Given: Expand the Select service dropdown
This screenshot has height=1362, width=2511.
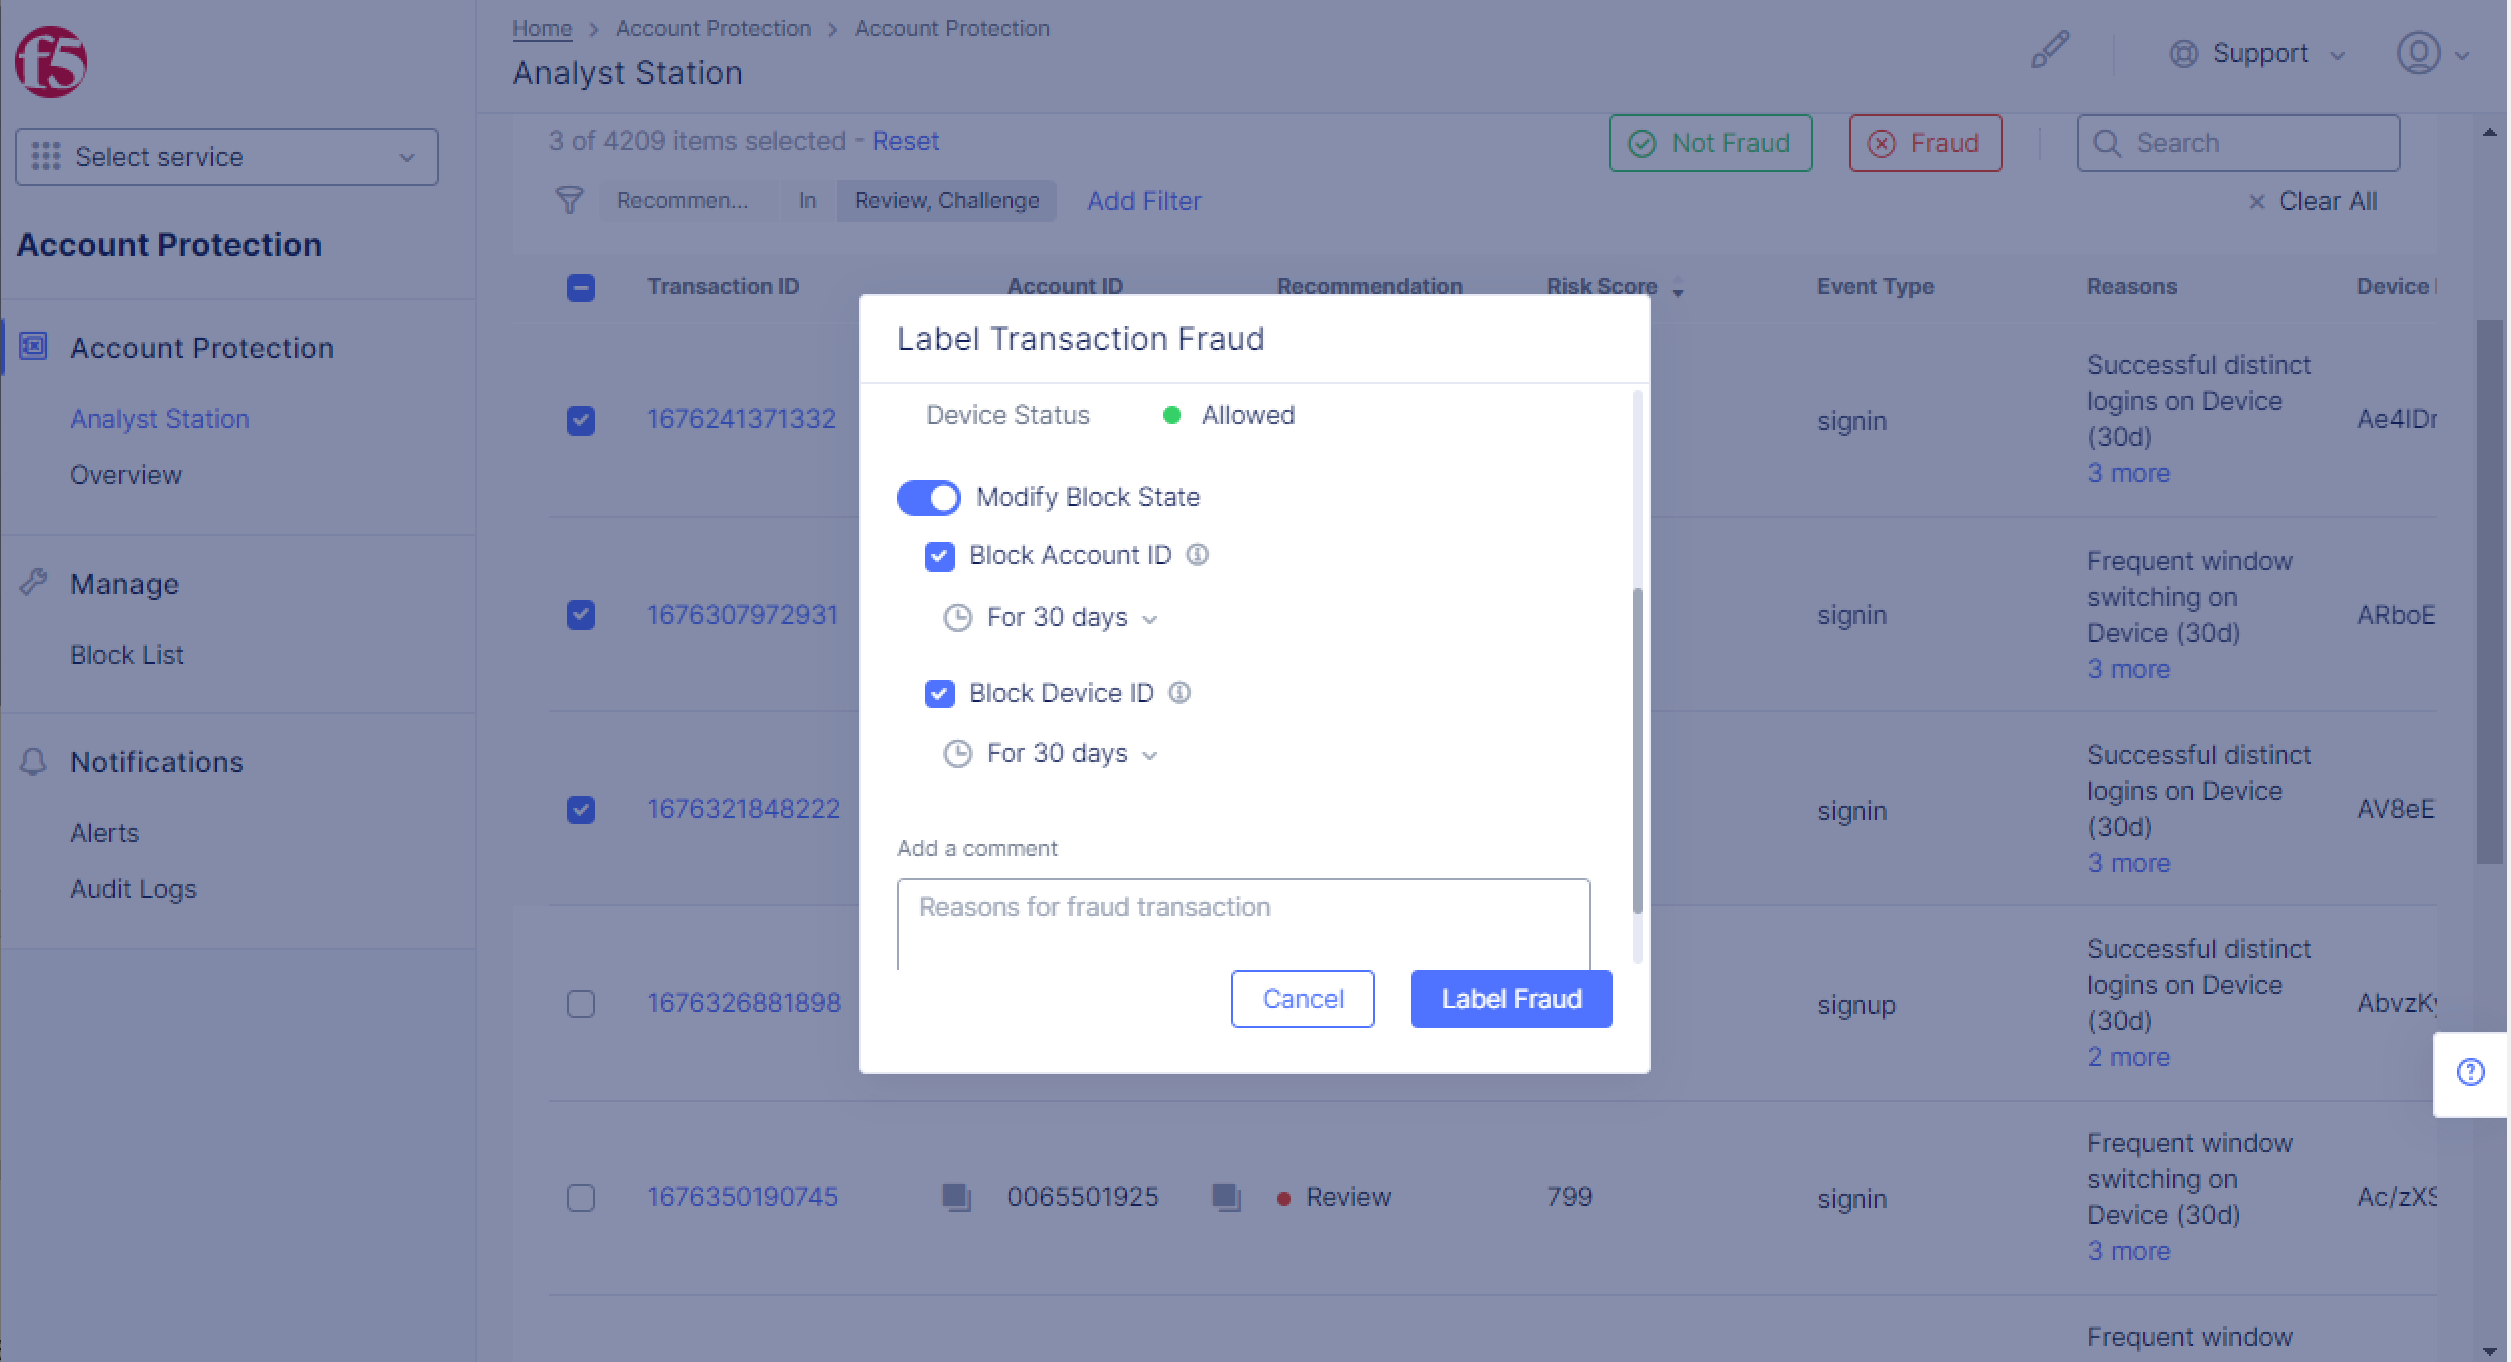Looking at the screenshot, I should pyautogui.click(x=227, y=157).
